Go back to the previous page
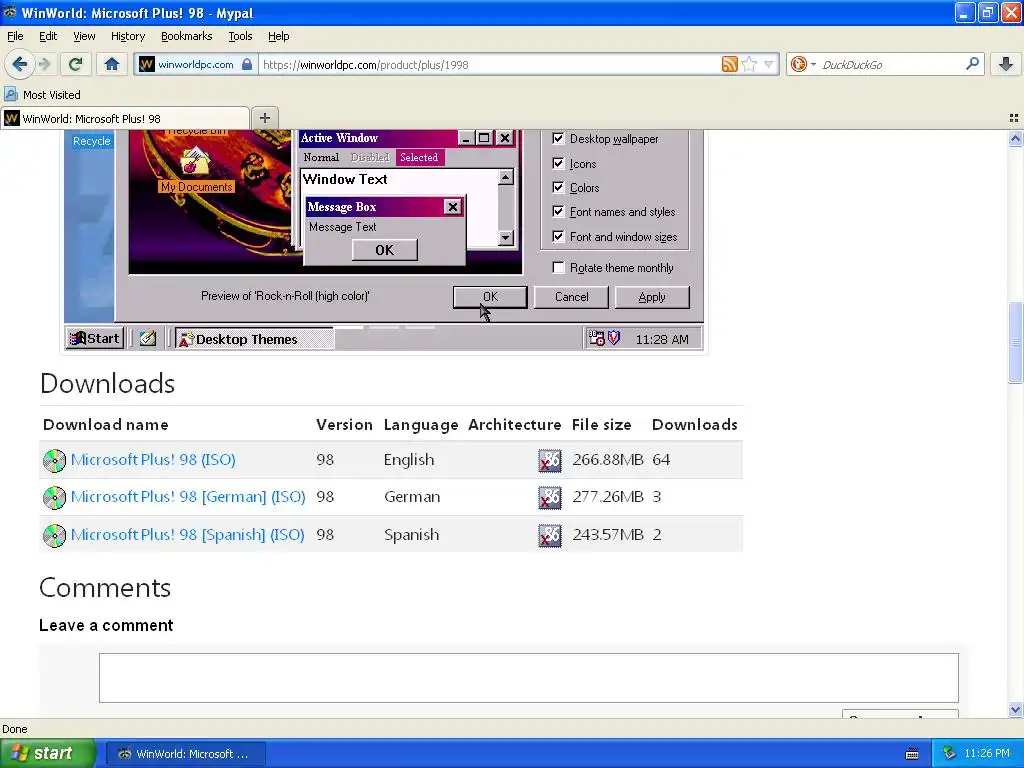Viewport: 1024px width, 768px height. coord(20,64)
